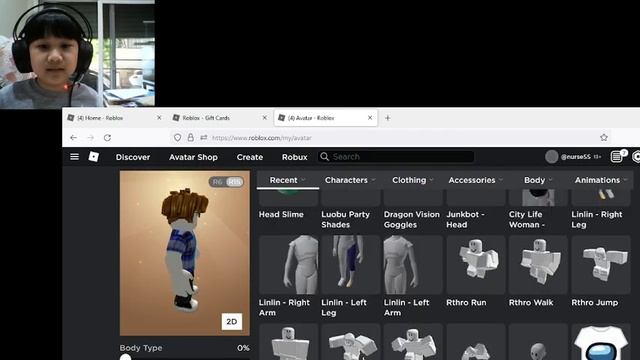Expand the Body category dropdown
The height and width of the screenshot is (360, 640).
(x=538, y=180)
